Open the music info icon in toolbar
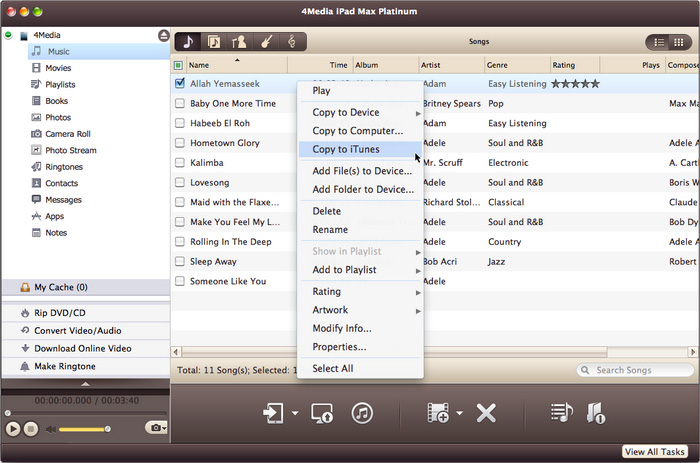700x463 pixels. 595,413
